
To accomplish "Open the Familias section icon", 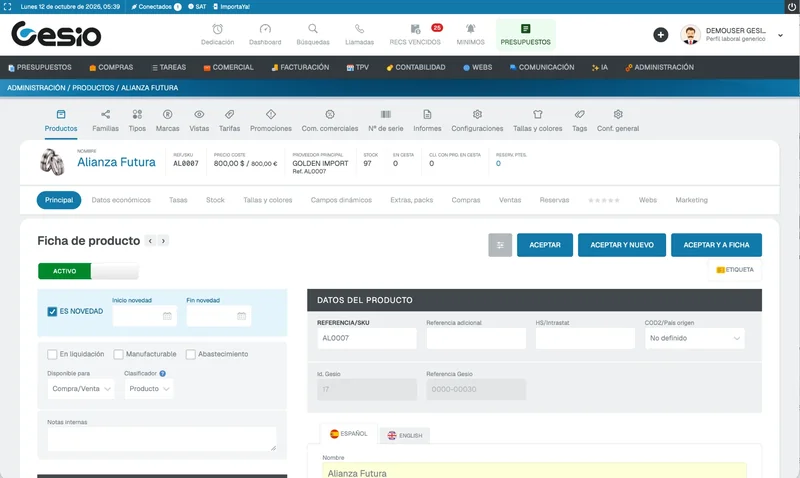I will [x=105, y=114].
